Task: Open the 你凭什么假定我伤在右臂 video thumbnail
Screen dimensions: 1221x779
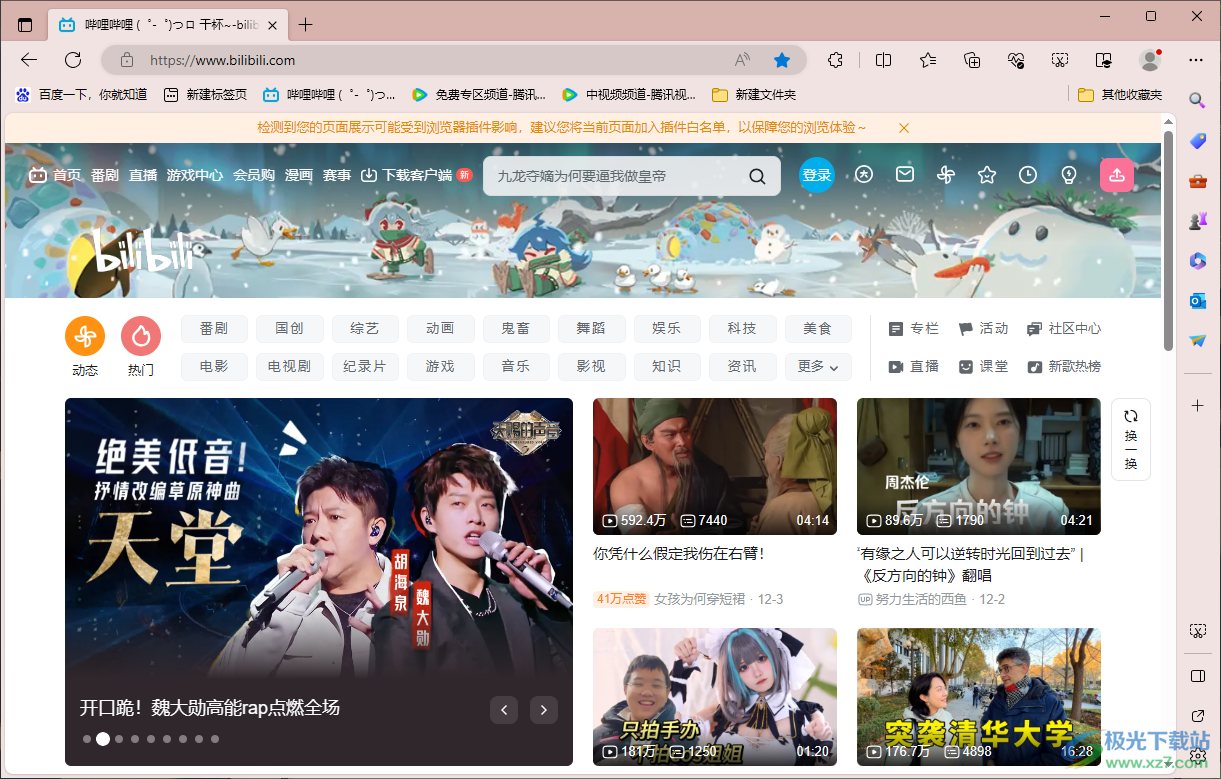Action: click(715, 467)
